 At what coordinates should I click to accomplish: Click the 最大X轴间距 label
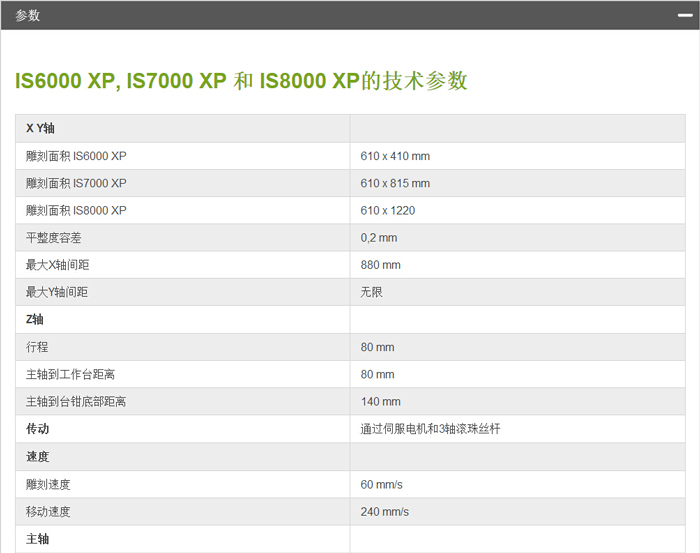(58, 265)
